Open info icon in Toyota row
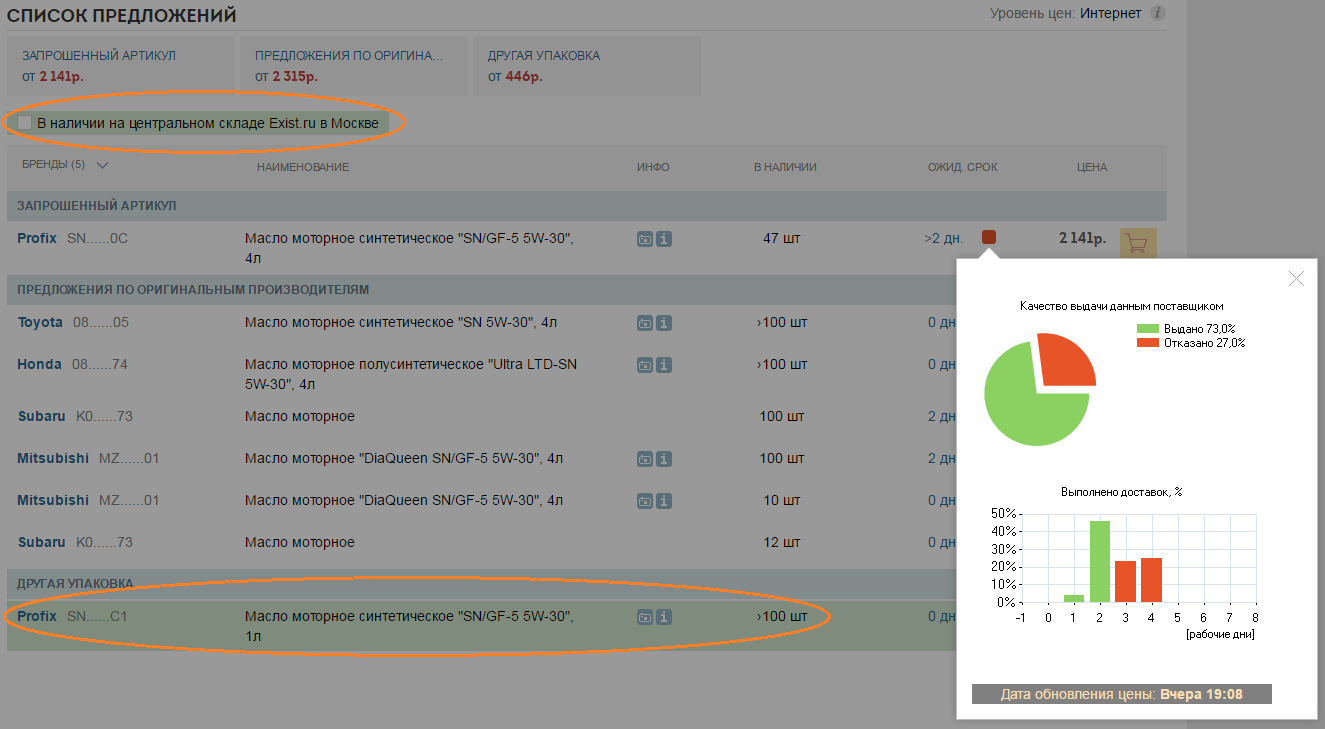The height and width of the screenshot is (729, 1325). point(664,323)
